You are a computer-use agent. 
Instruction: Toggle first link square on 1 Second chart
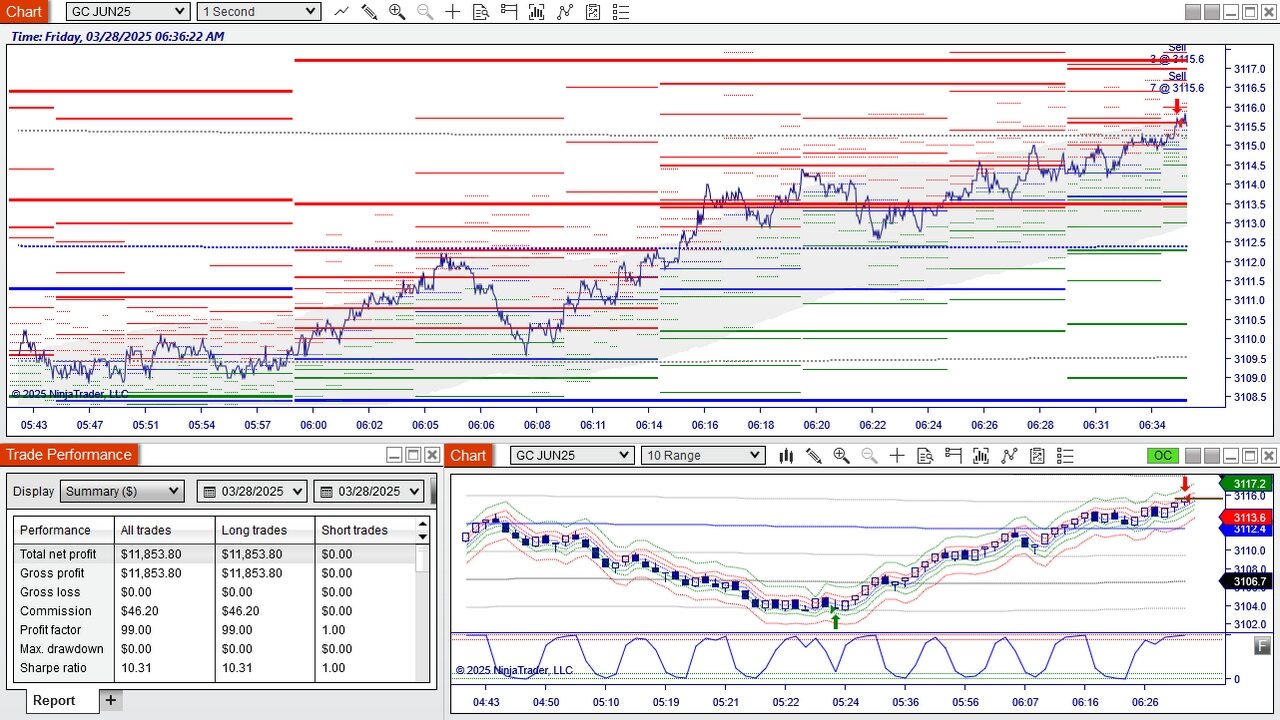pyautogui.click(x=1192, y=12)
